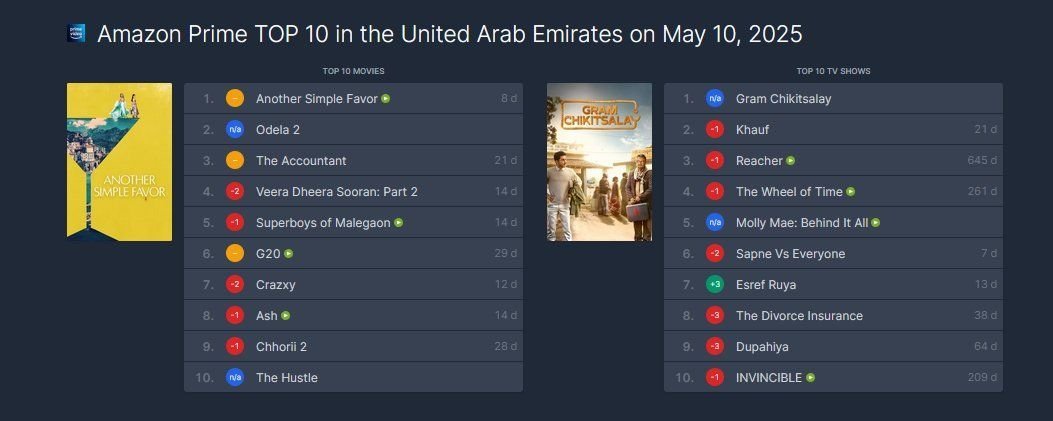Open The Accountant movie link

click(301, 161)
